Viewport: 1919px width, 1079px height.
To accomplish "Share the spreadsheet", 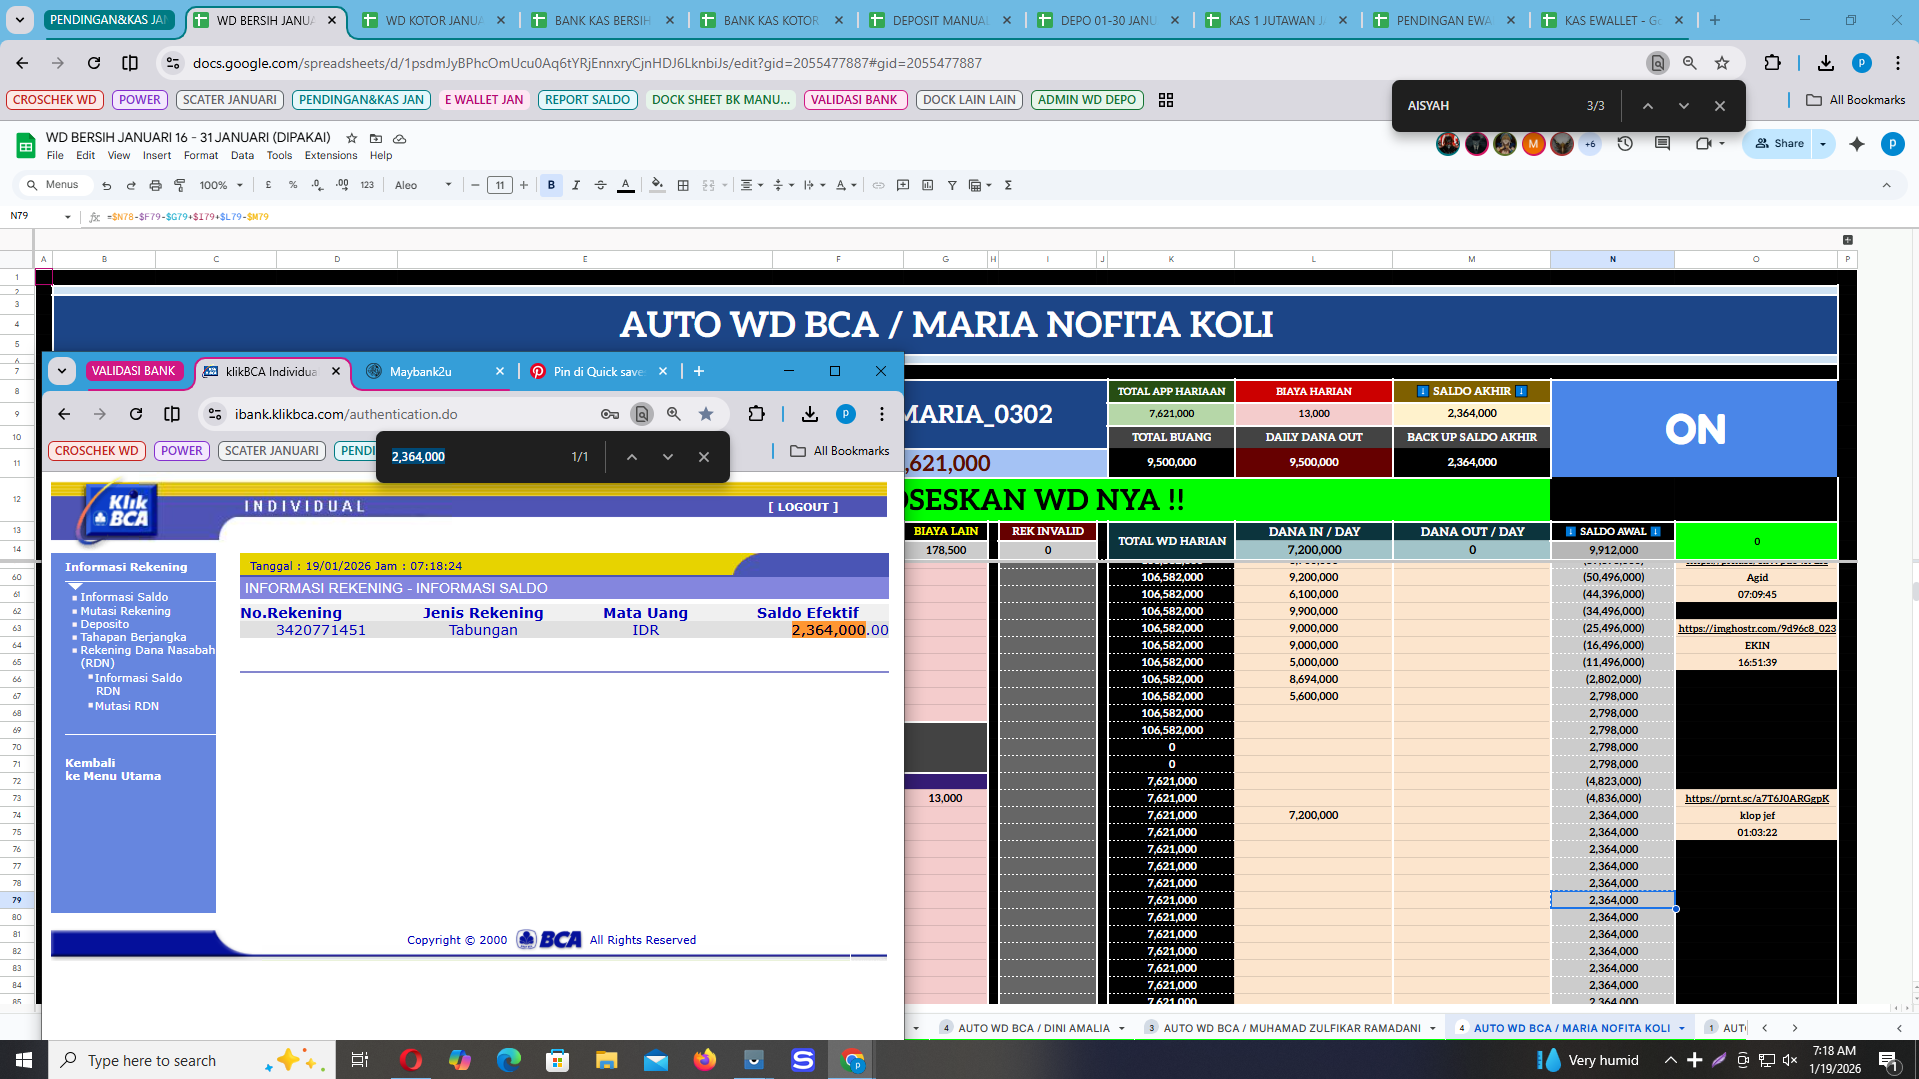I will [1779, 144].
